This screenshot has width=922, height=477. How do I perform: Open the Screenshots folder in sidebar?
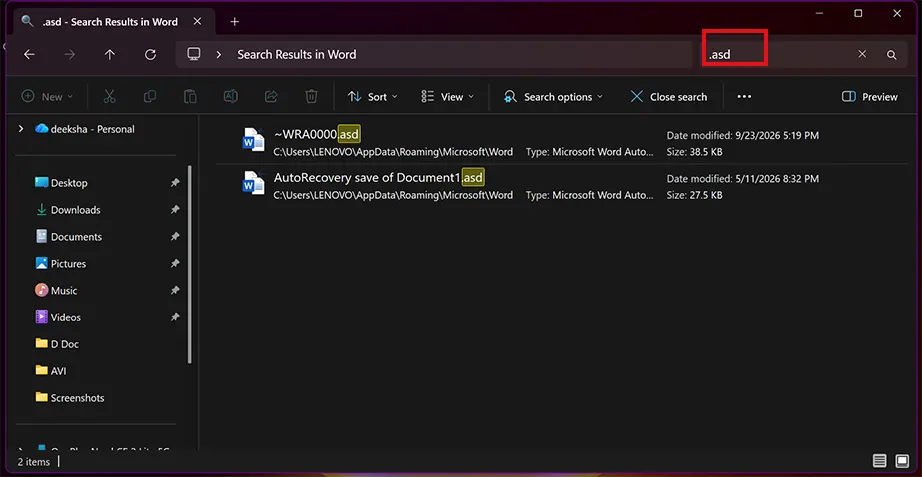(69, 398)
